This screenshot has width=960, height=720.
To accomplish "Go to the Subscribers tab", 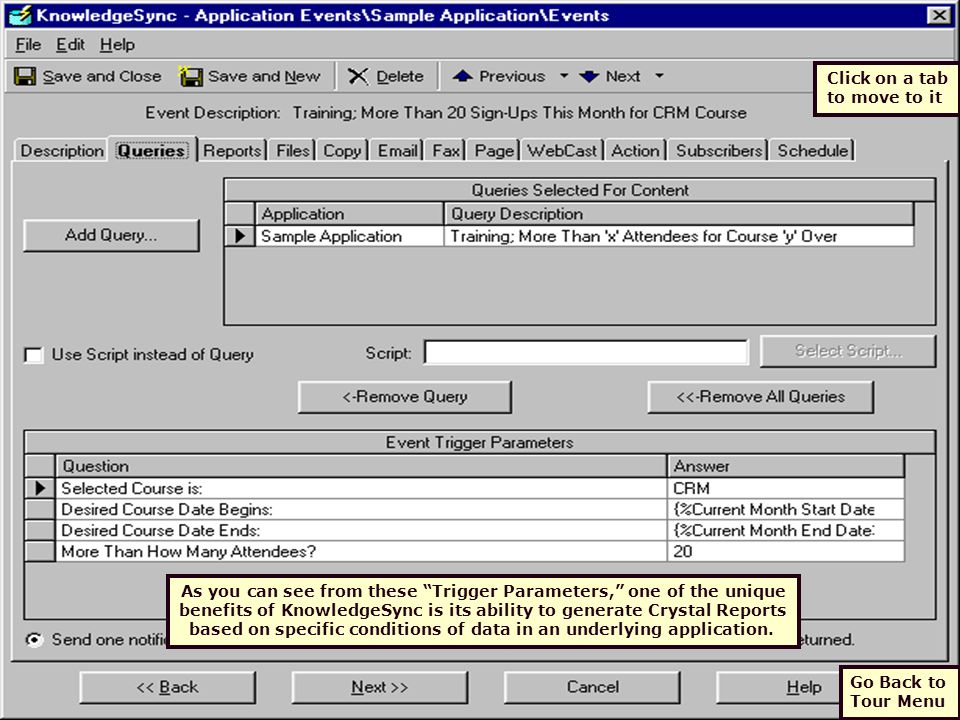I will tap(719, 151).
